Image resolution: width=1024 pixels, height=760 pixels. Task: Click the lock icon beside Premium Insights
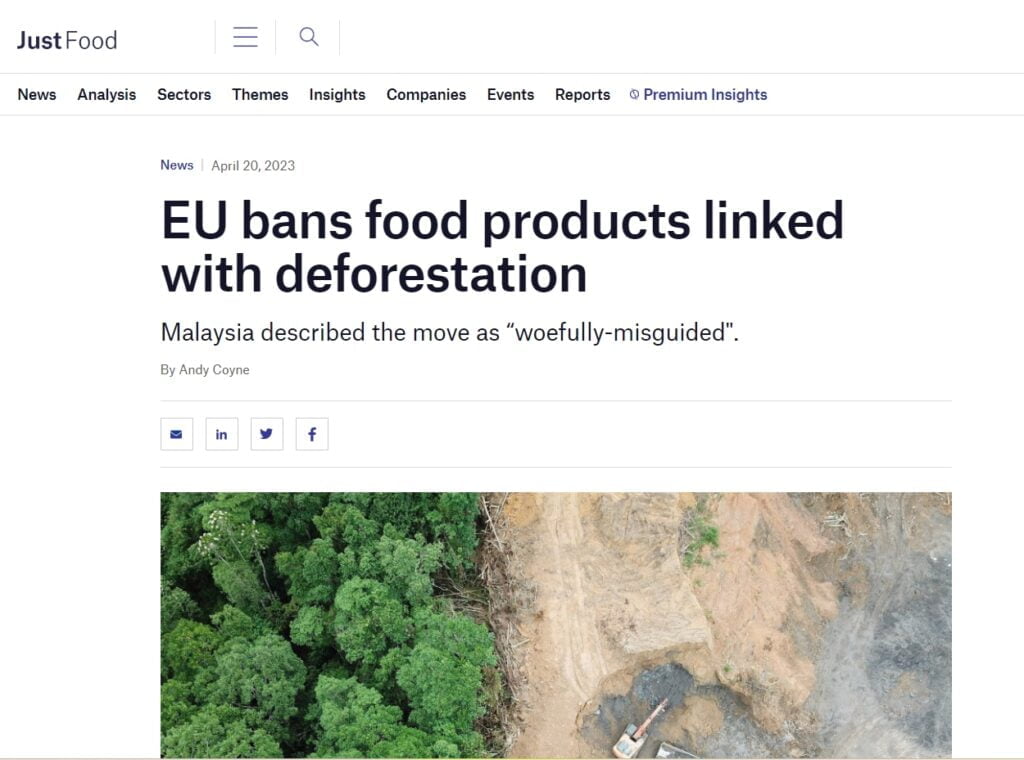point(634,94)
